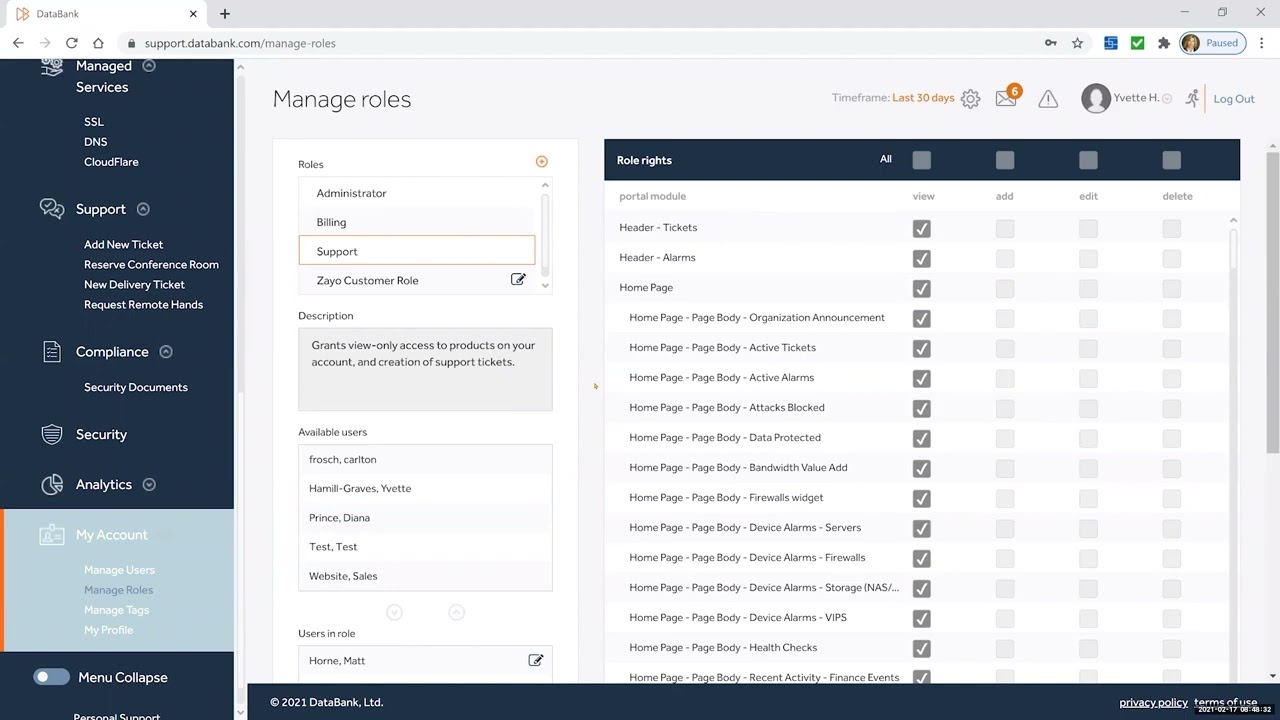The height and width of the screenshot is (720, 1280).
Task: Click the Compliance document icon
Action: click(53, 351)
